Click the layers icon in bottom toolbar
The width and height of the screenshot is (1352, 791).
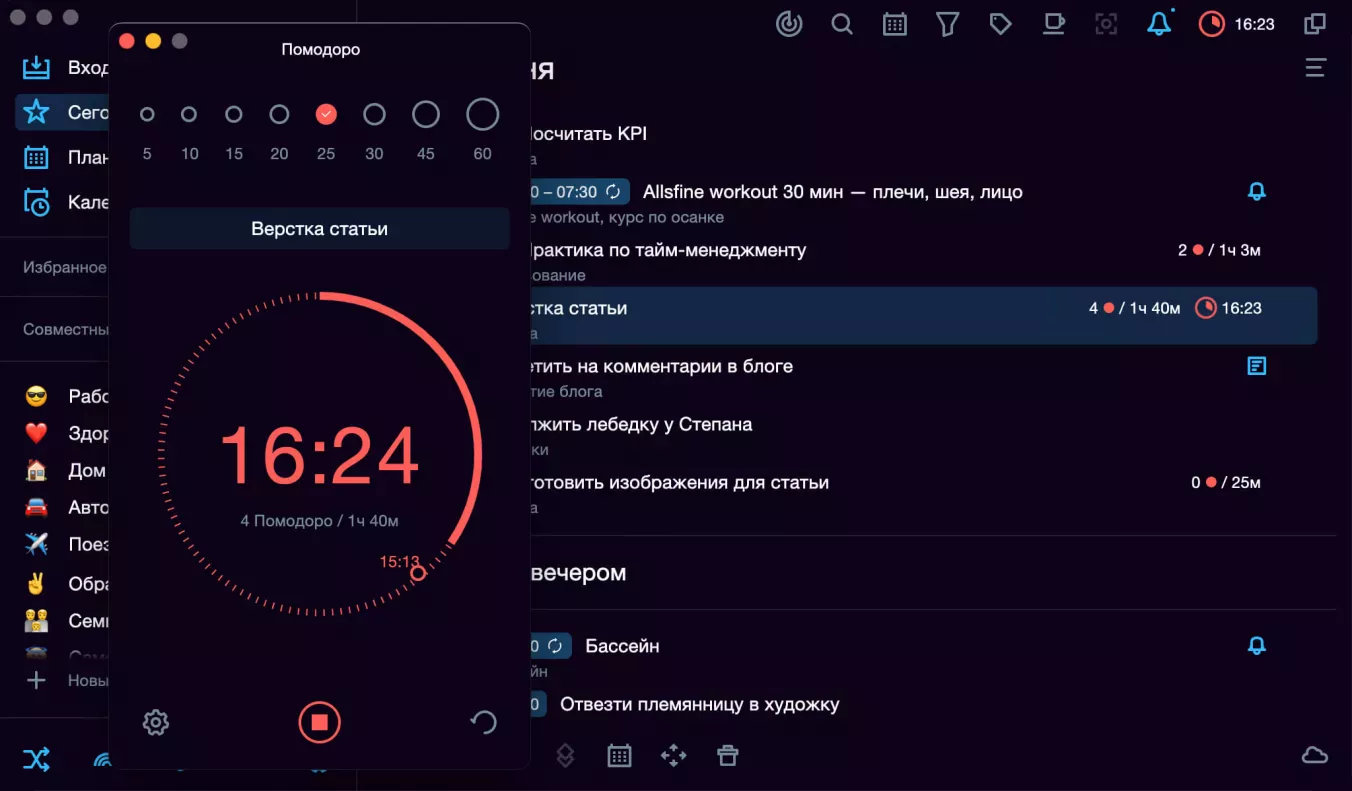click(x=565, y=756)
